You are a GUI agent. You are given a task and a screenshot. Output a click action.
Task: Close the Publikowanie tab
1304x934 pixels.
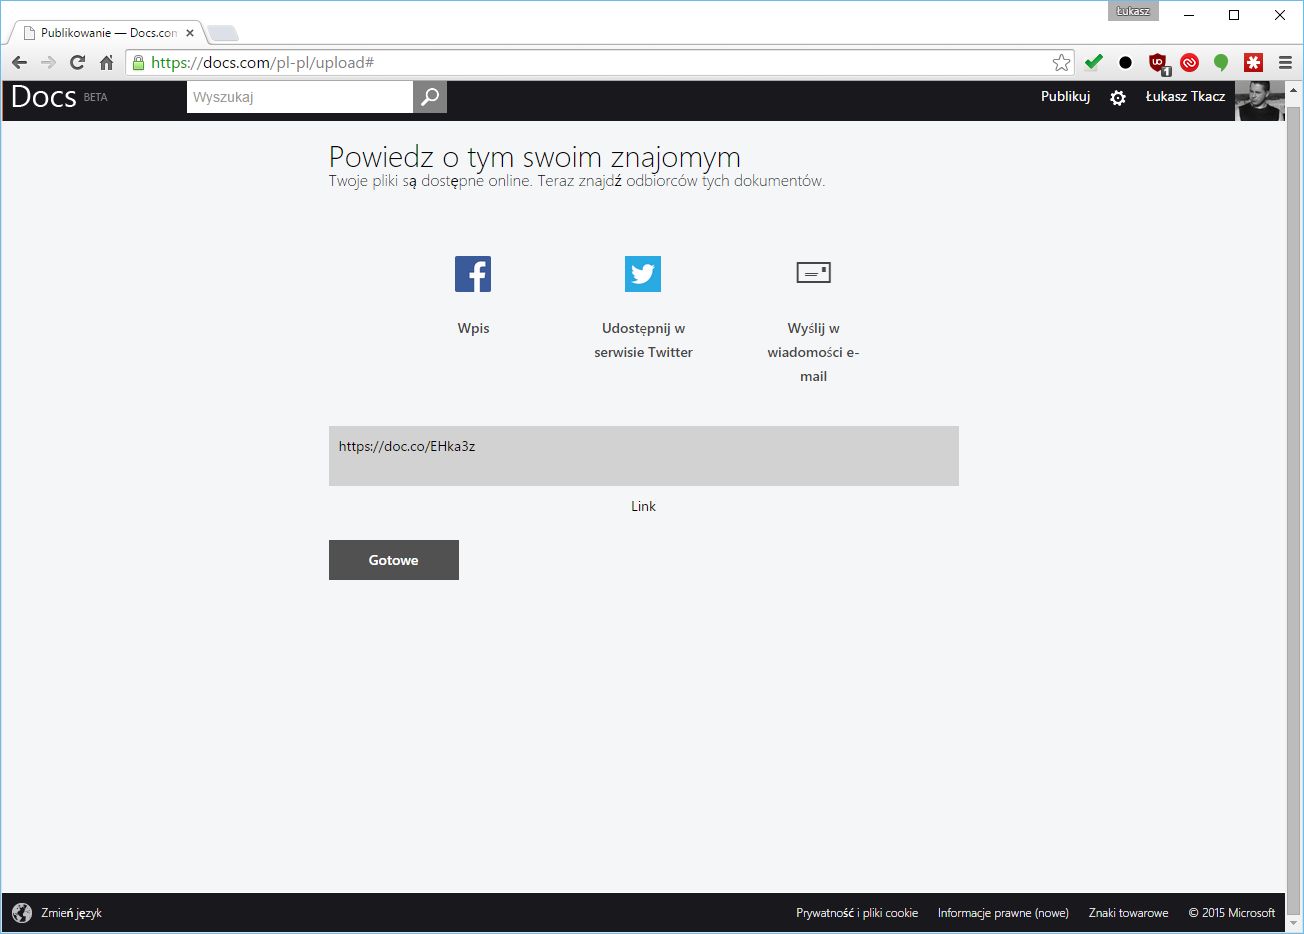[x=190, y=33]
